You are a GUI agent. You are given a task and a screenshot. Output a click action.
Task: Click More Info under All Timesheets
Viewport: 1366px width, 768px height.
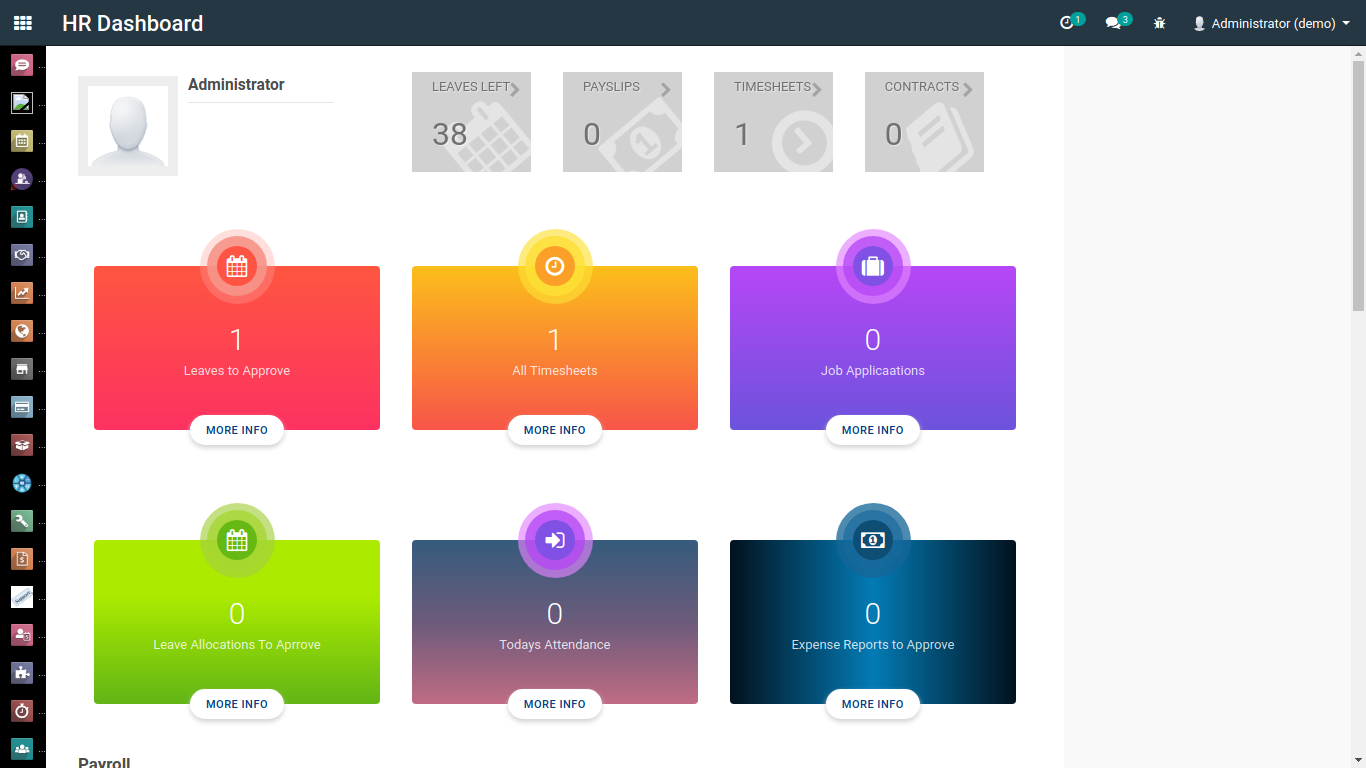(555, 430)
